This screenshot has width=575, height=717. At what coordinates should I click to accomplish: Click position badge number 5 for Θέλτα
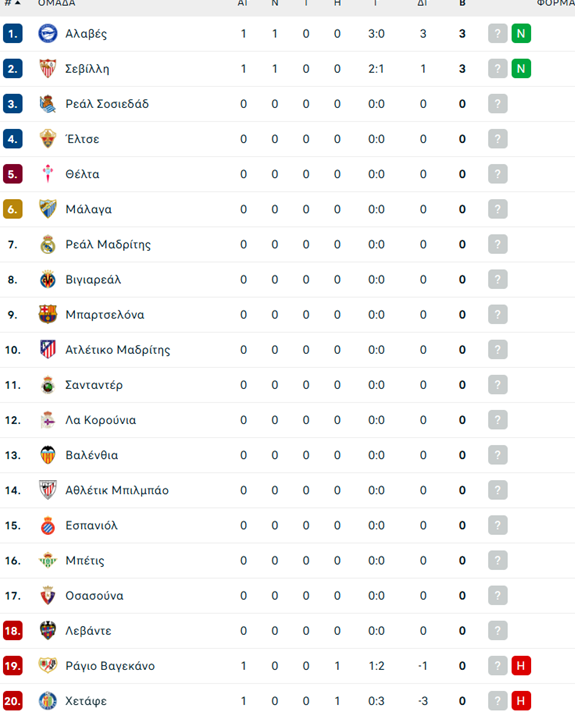click(13, 174)
